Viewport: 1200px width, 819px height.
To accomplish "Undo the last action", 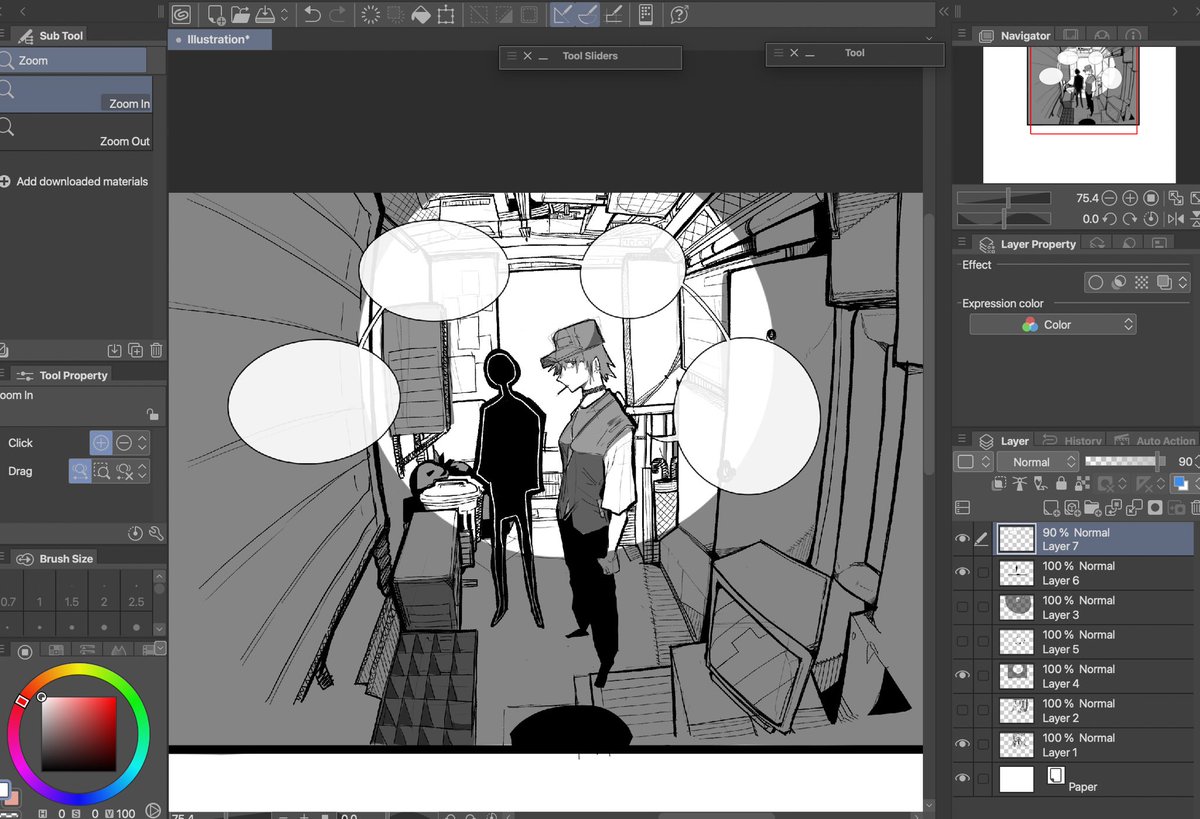I will 313,14.
